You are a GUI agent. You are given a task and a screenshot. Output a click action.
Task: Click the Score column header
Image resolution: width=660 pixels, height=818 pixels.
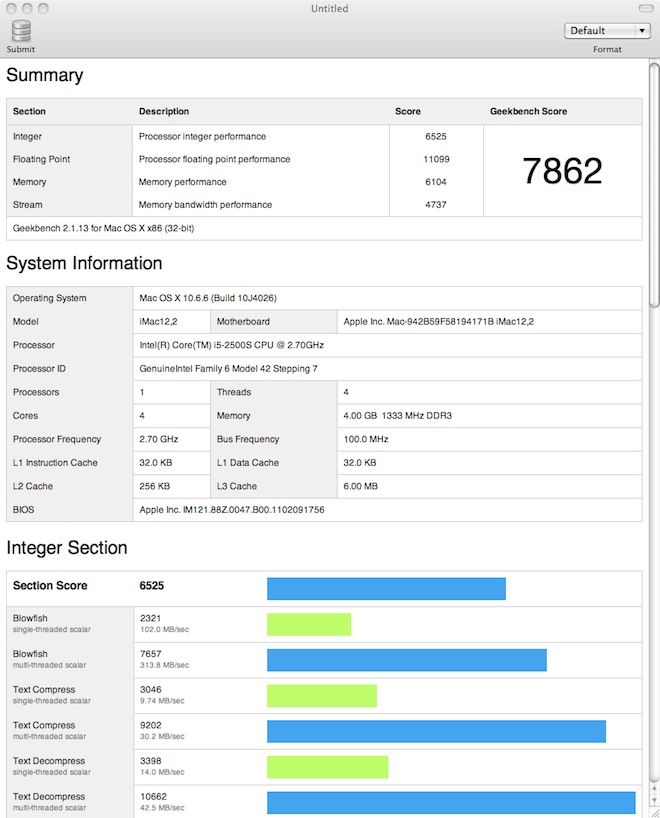pos(408,112)
